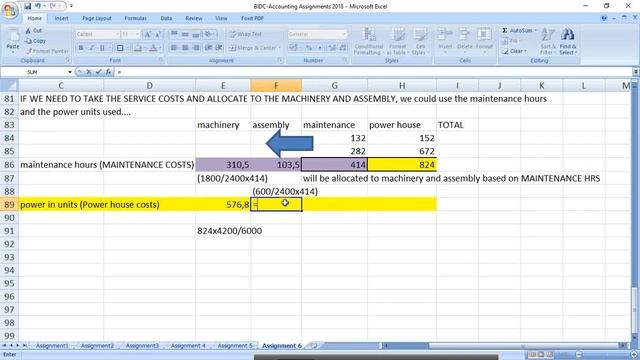640x360 pixels.
Task: Click the formula bar input field
Action: click(x=373, y=72)
